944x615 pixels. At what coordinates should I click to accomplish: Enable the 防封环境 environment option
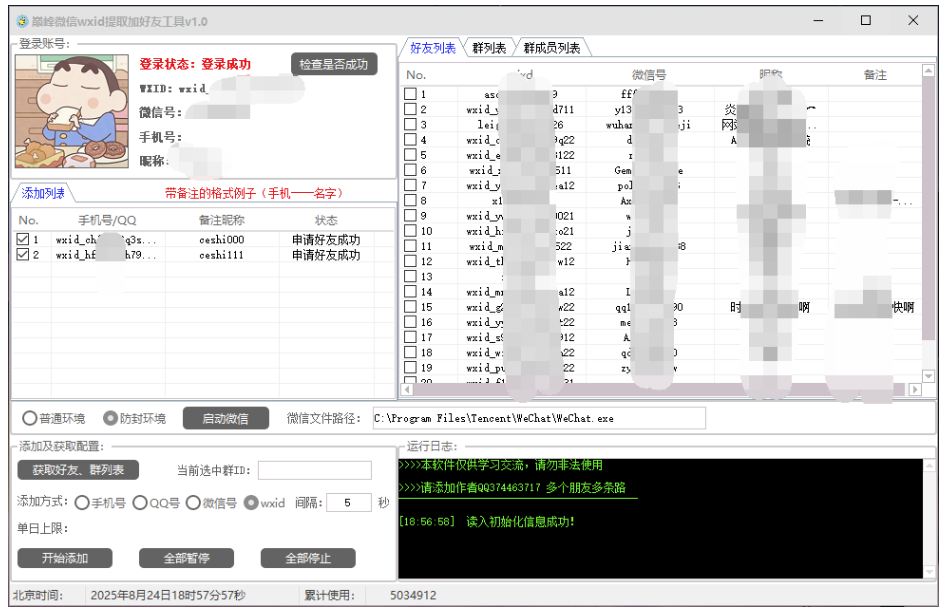(110, 418)
